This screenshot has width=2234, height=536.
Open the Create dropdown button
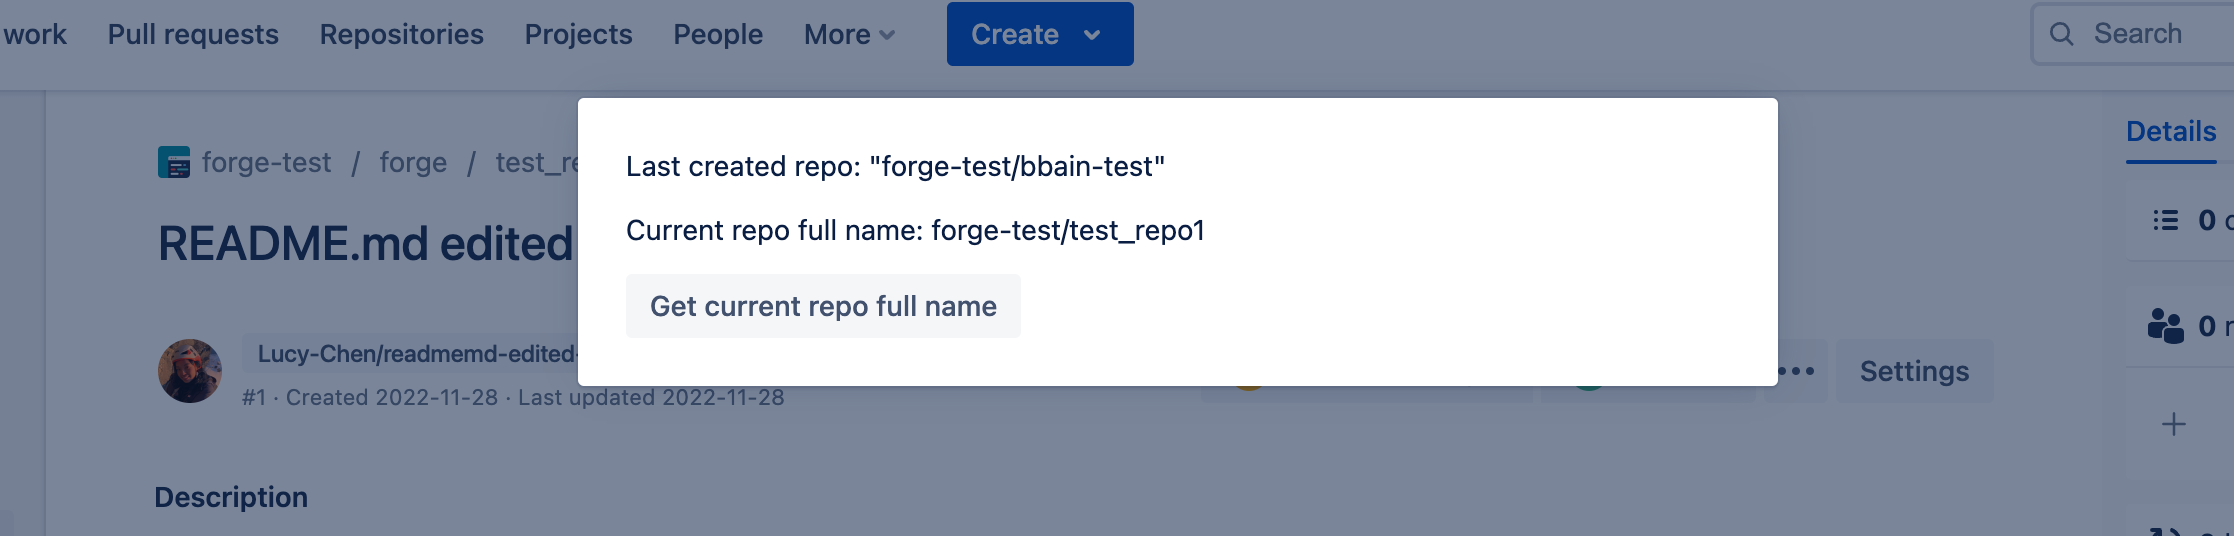click(1039, 34)
